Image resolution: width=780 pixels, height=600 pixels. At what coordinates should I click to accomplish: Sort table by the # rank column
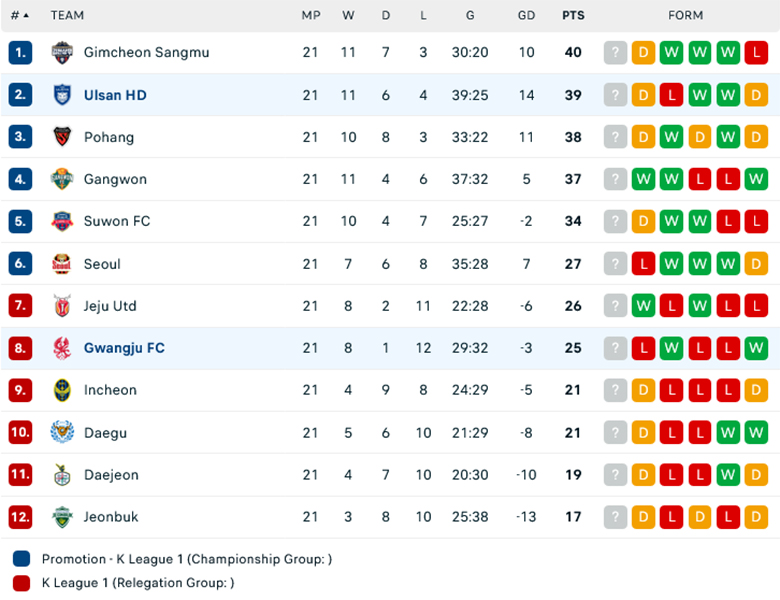(x=19, y=15)
